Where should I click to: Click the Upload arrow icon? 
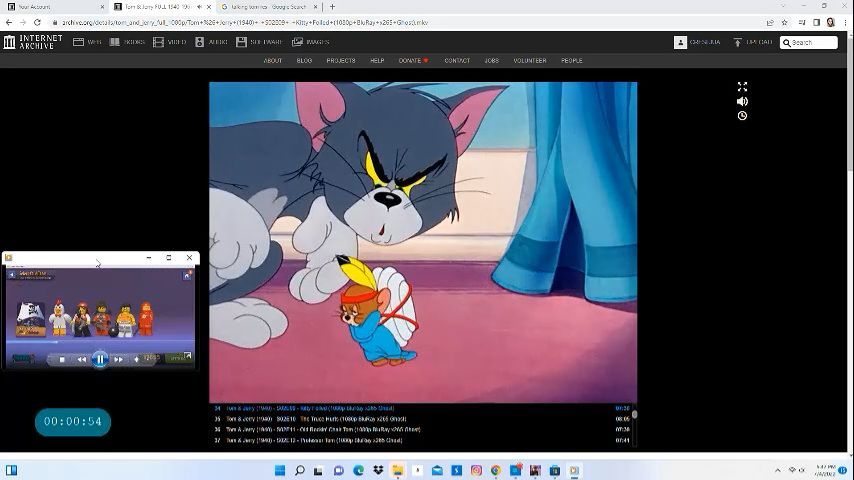(x=737, y=42)
